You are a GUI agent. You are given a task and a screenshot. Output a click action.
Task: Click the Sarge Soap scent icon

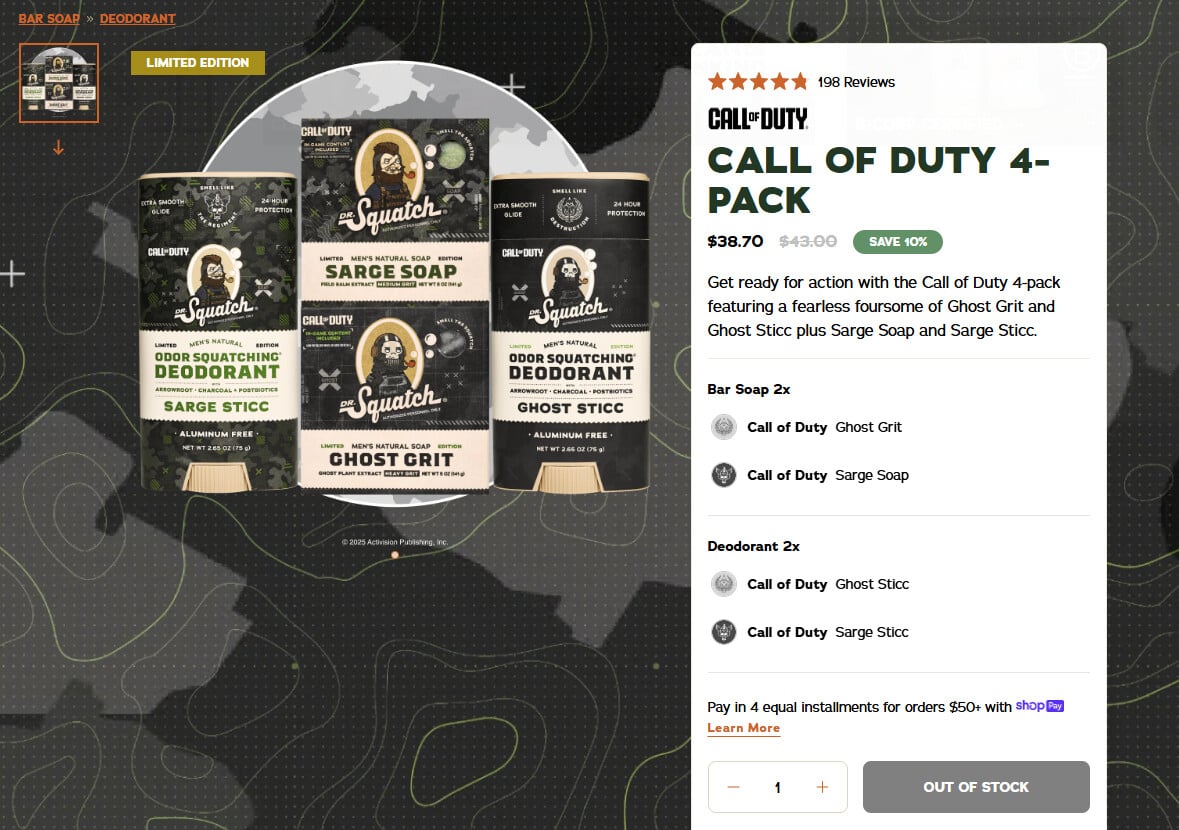tap(723, 475)
